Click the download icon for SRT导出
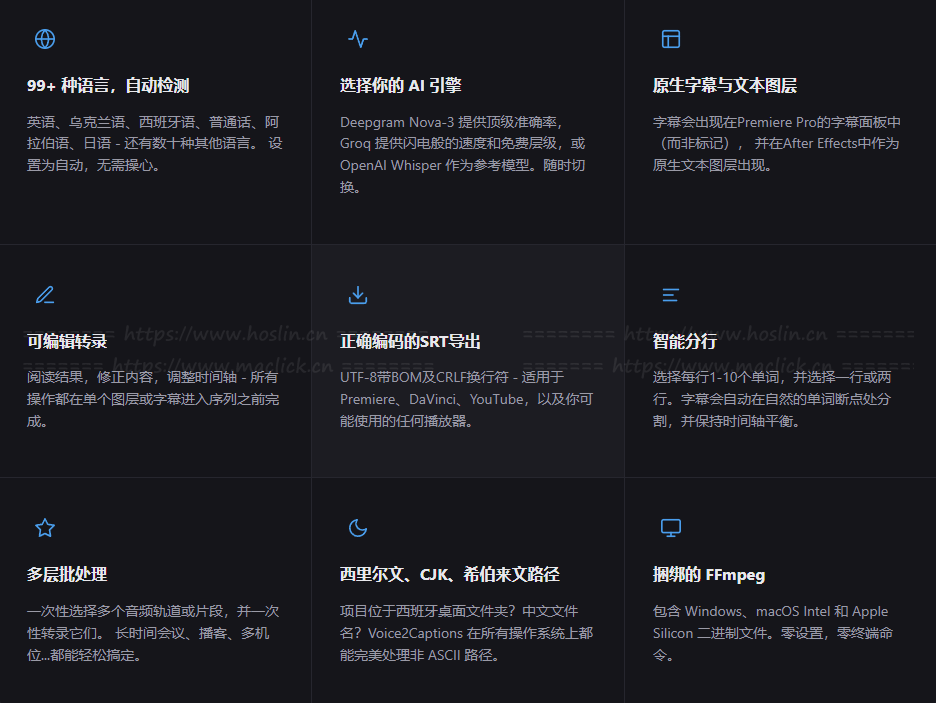Screen dimensions: 936x703 (x=358, y=295)
